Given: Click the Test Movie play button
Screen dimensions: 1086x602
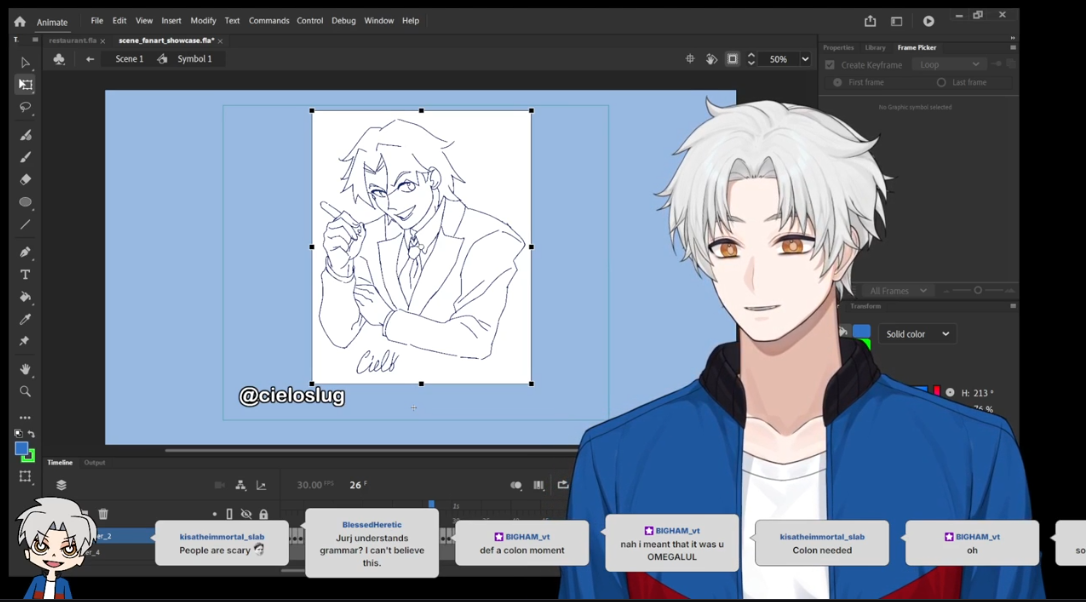Looking at the screenshot, I should coord(928,21).
